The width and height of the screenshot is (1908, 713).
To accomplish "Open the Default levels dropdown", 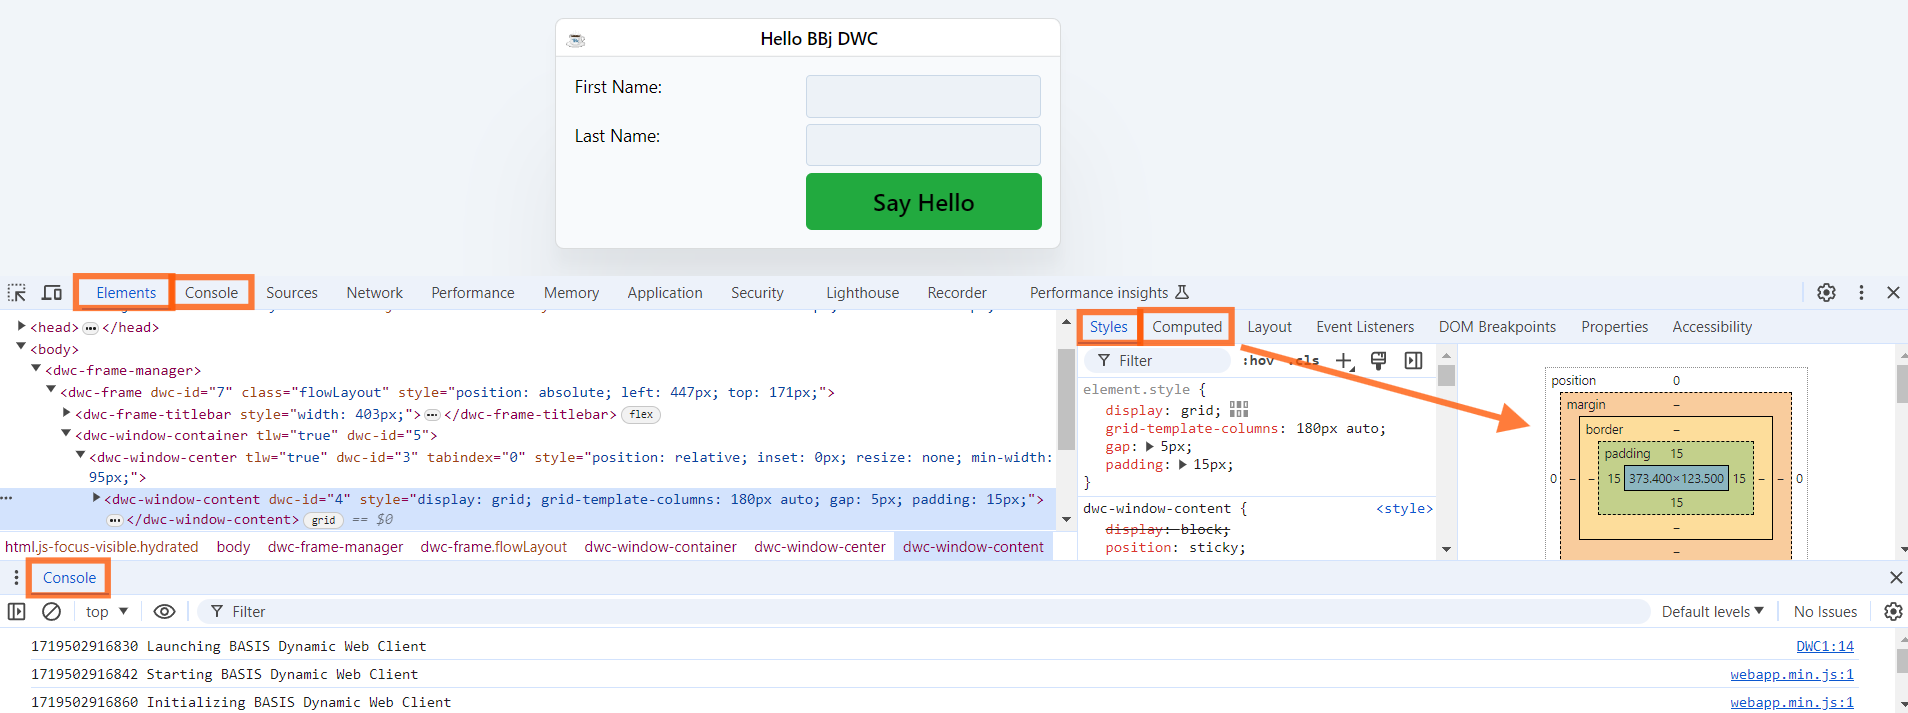I will tap(1713, 611).
